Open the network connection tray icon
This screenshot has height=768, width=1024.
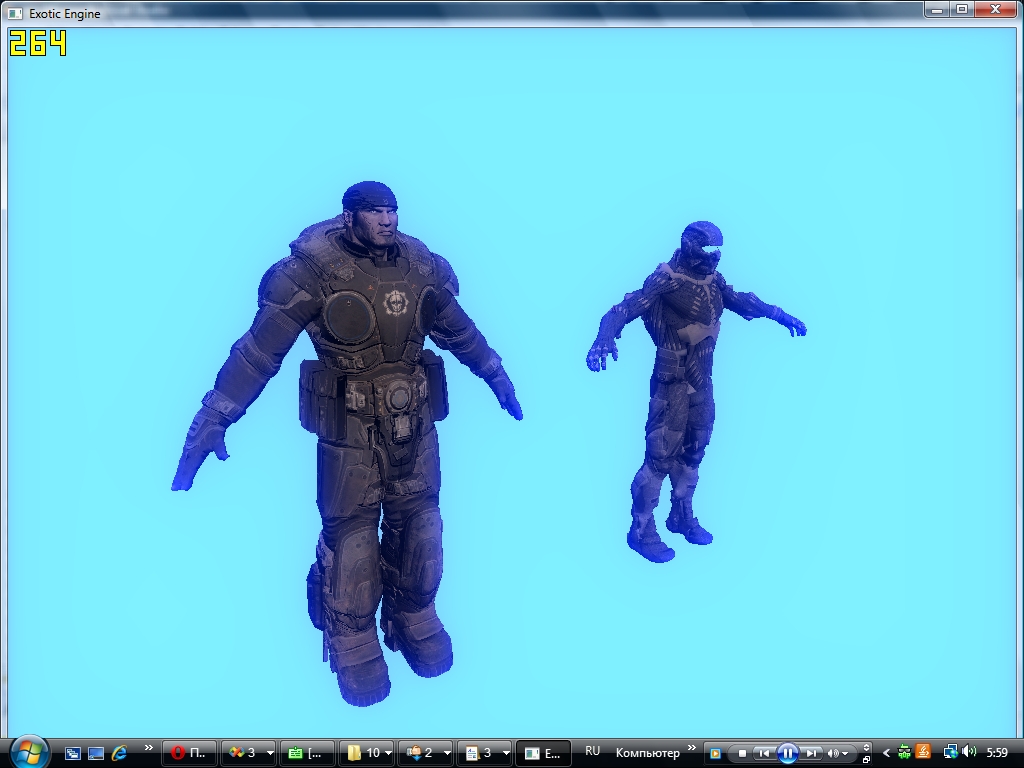[951, 753]
